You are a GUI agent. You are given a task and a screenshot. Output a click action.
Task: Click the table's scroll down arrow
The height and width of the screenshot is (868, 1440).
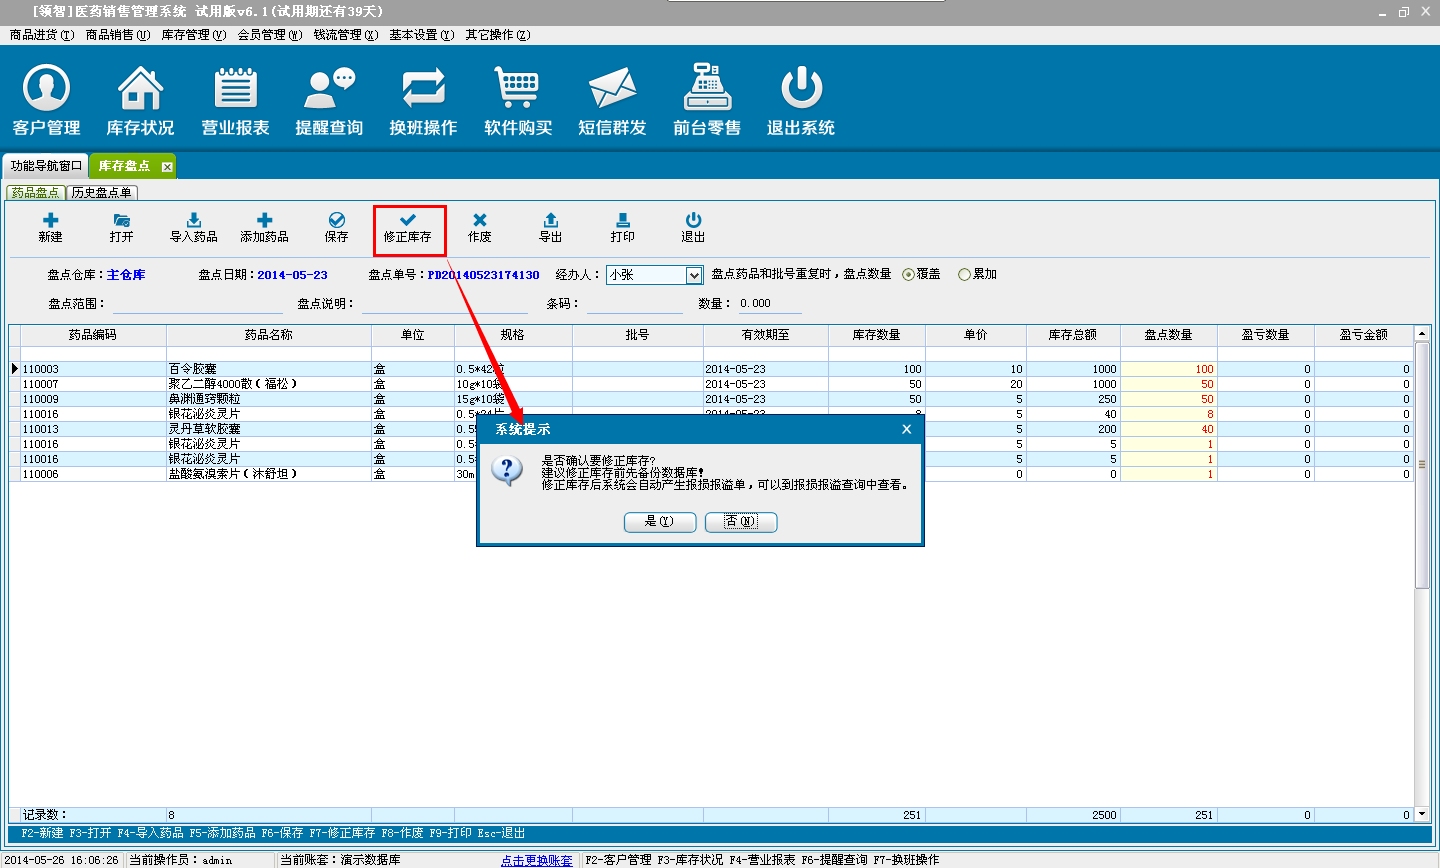coord(1422,814)
